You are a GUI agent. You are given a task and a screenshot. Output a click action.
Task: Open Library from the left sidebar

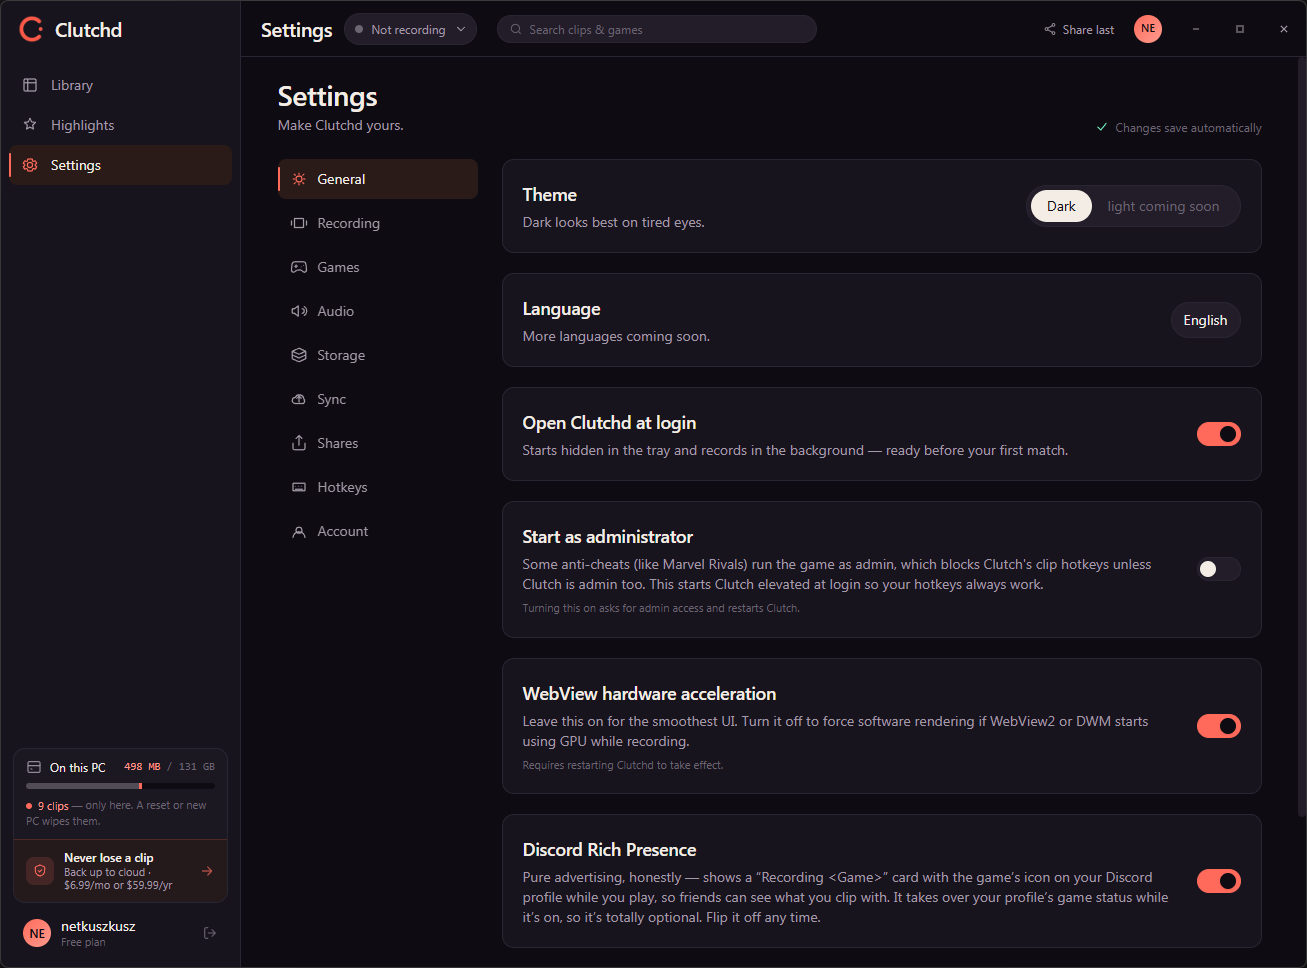pyautogui.click(x=120, y=85)
